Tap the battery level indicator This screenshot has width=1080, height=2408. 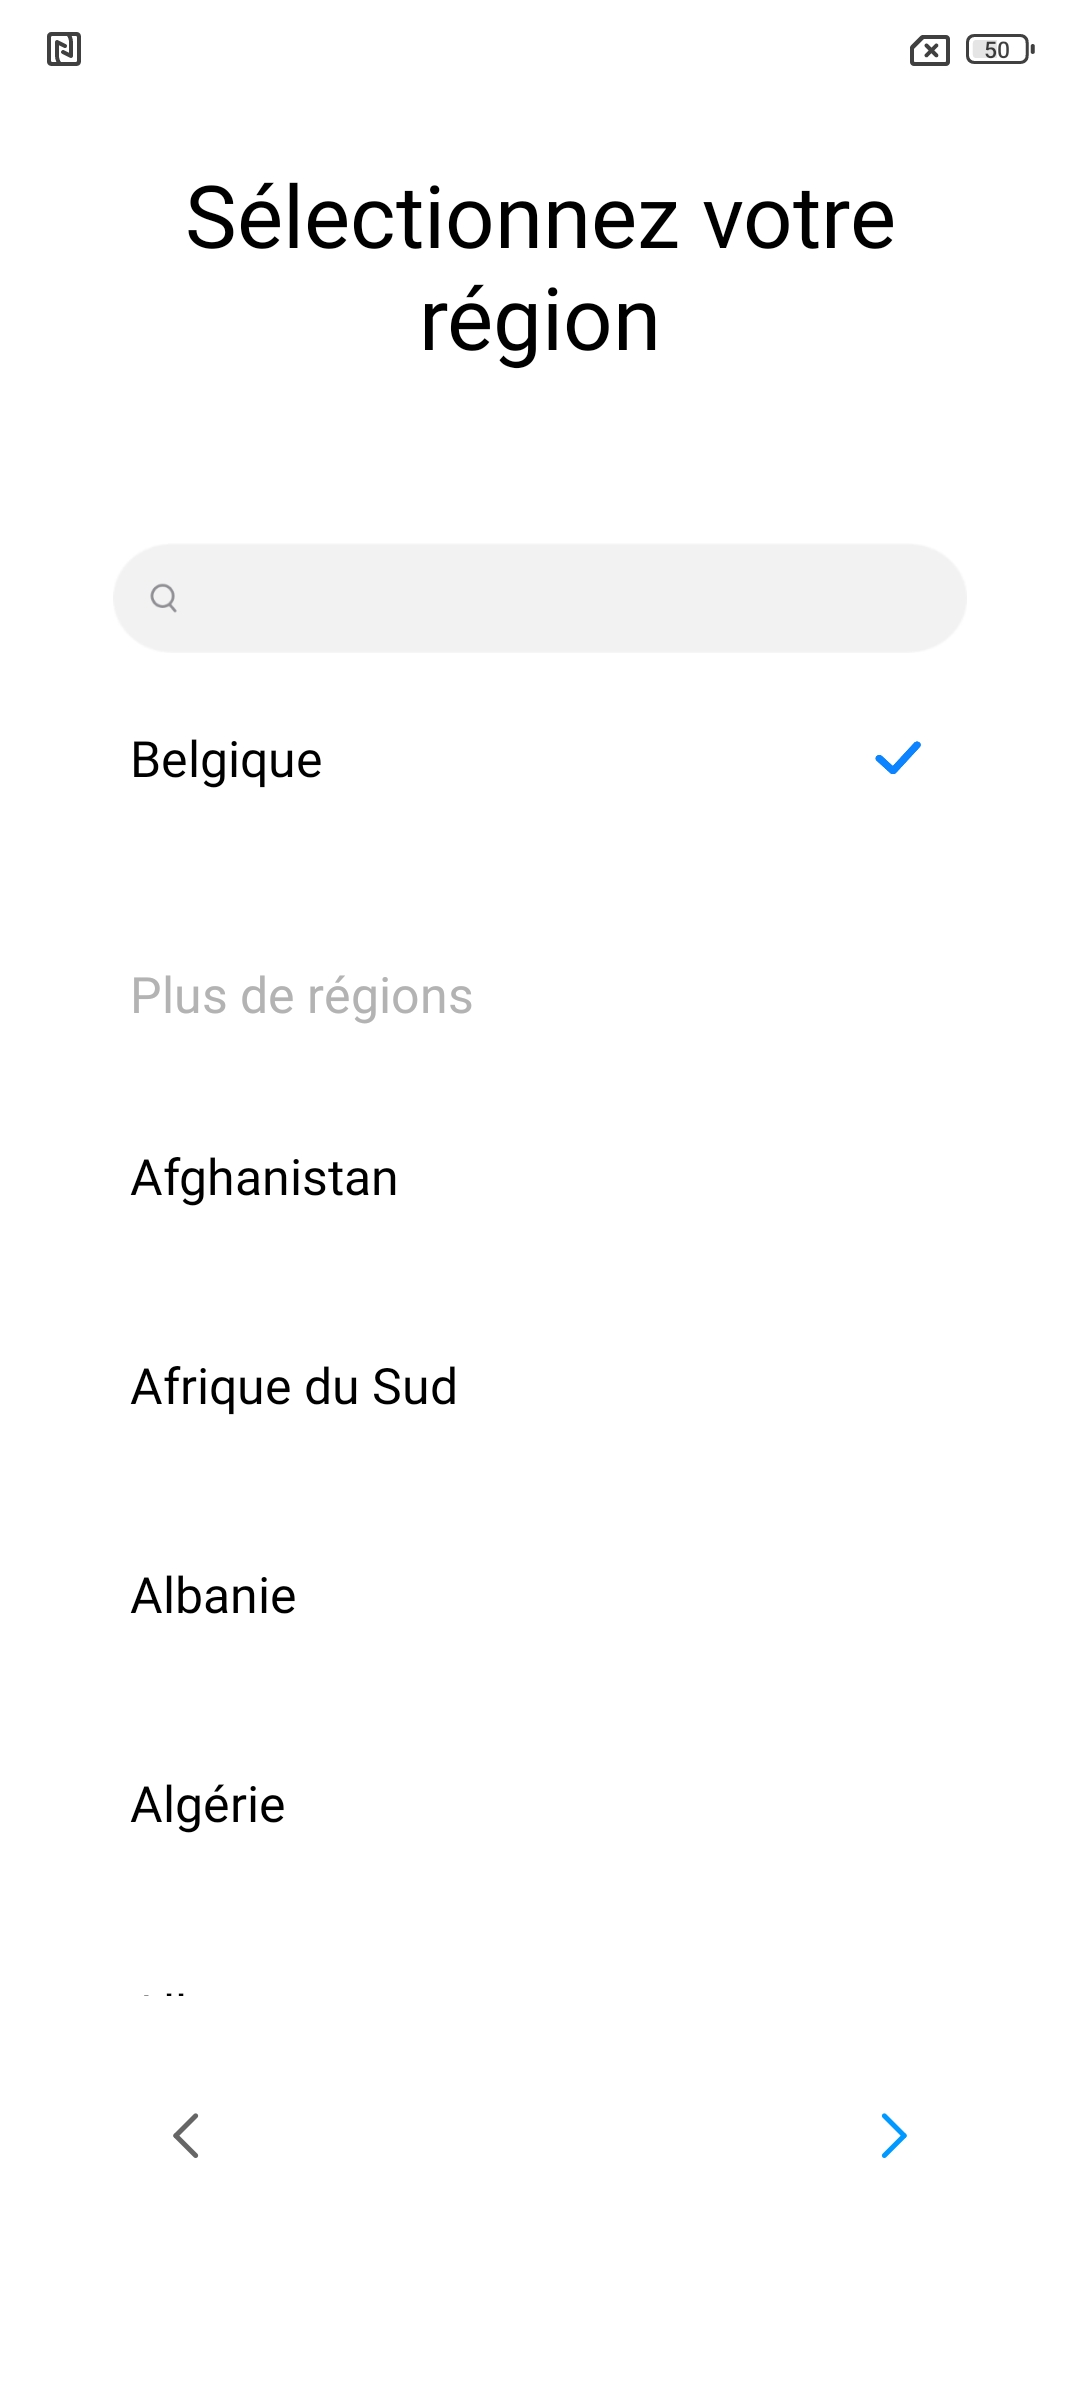[999, 50]
